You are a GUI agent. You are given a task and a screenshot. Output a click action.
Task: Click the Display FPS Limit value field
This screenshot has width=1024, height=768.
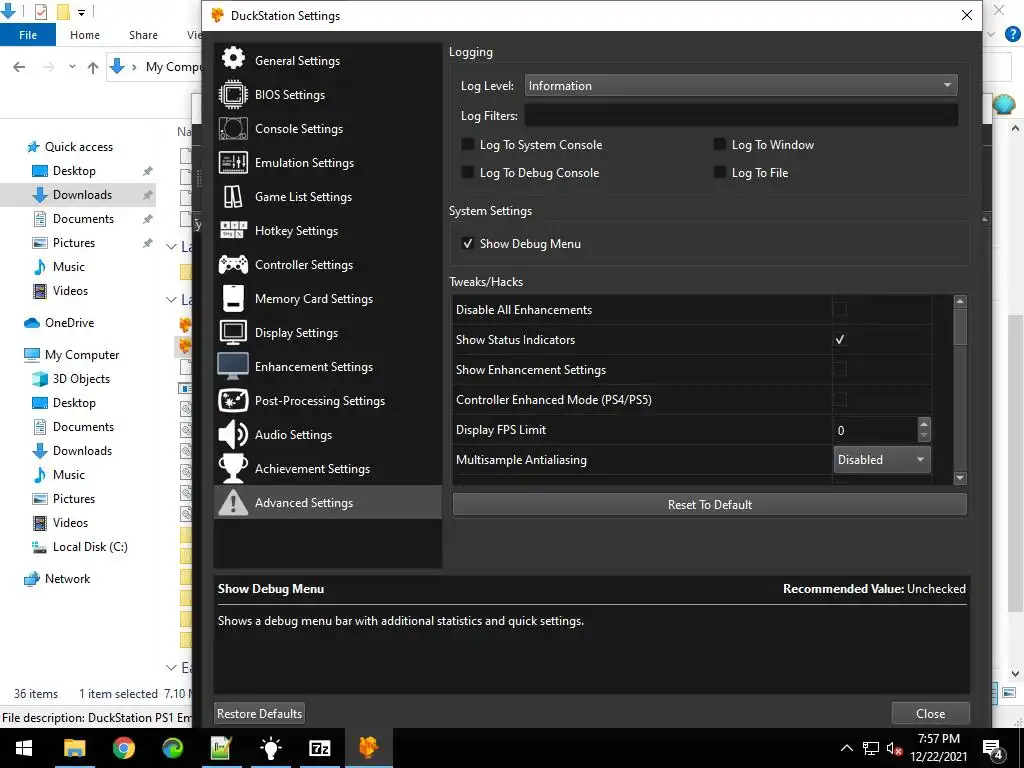coord(876,430)
